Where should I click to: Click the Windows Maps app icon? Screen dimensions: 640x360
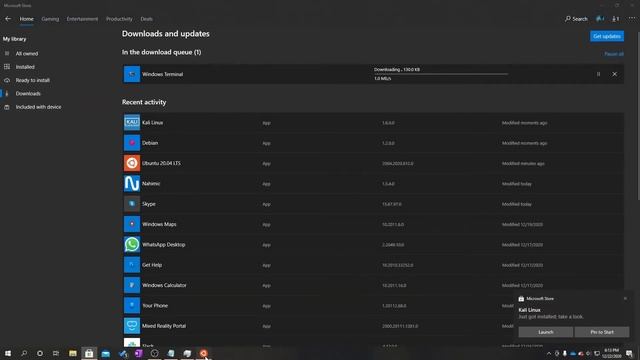[132, 224]
